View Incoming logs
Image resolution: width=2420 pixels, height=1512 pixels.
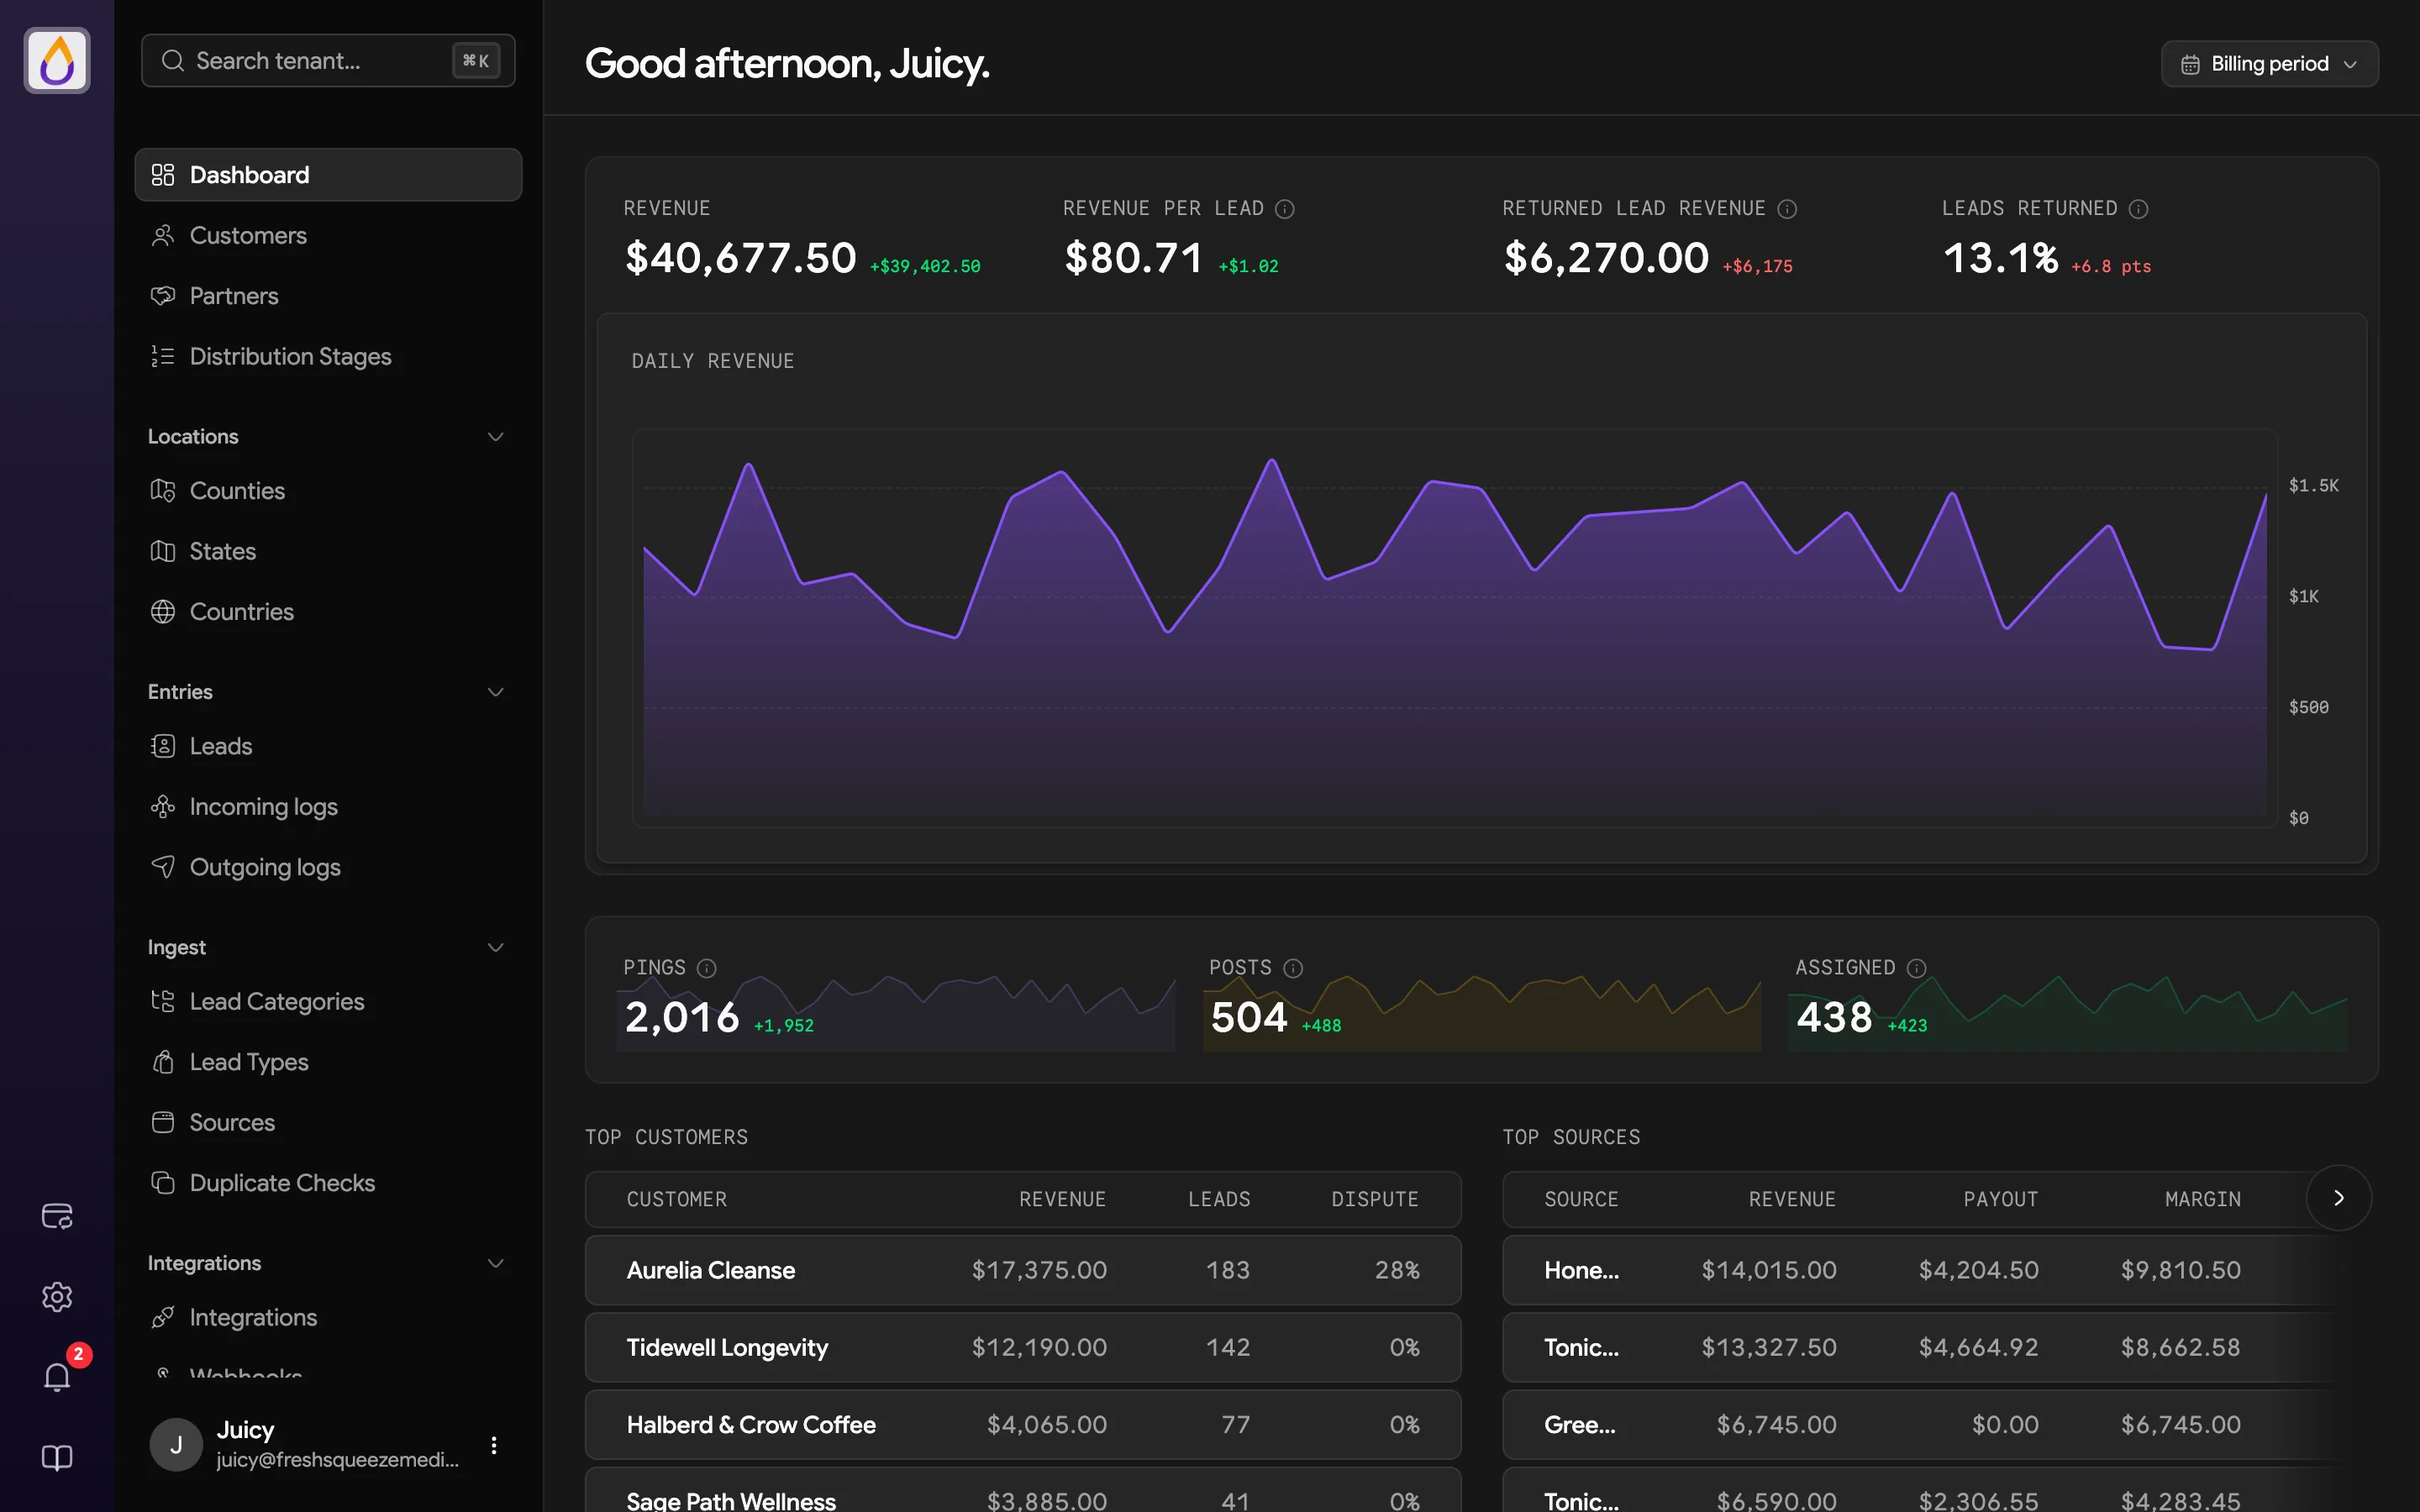click(328, 807)
